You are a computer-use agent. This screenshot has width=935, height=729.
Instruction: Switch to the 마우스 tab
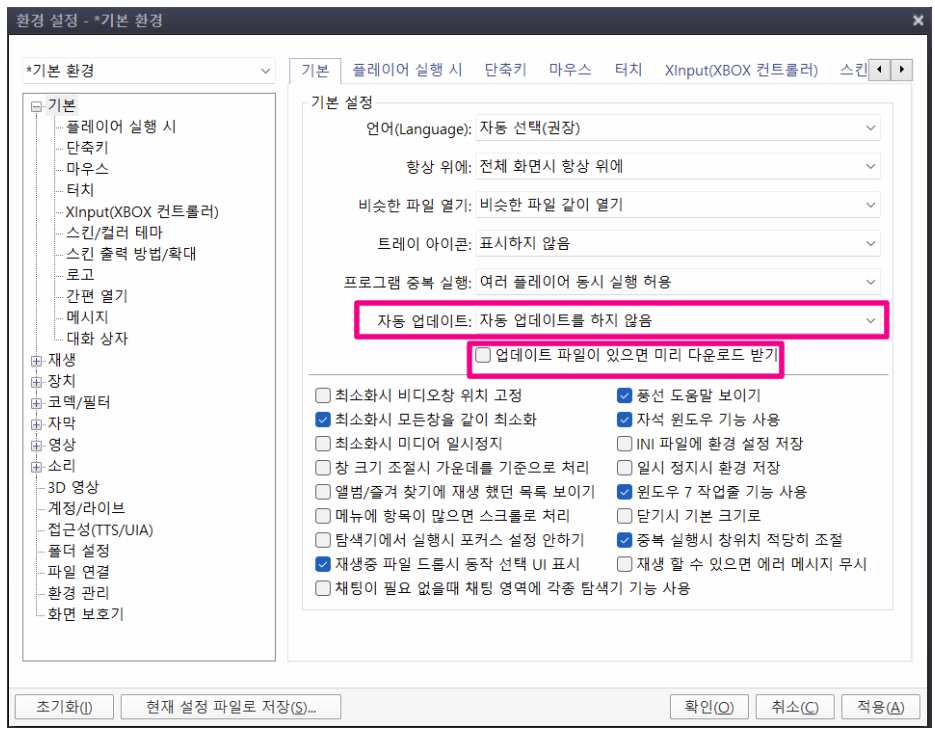pos(570,70)
